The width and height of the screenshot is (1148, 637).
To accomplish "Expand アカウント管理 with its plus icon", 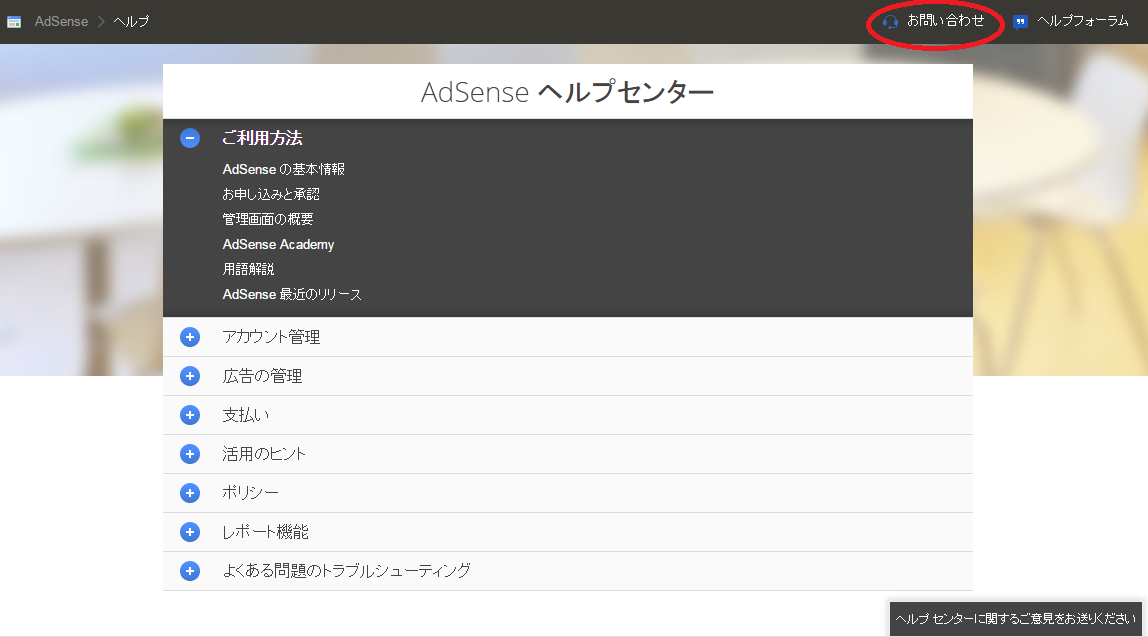I will [190, 337].
